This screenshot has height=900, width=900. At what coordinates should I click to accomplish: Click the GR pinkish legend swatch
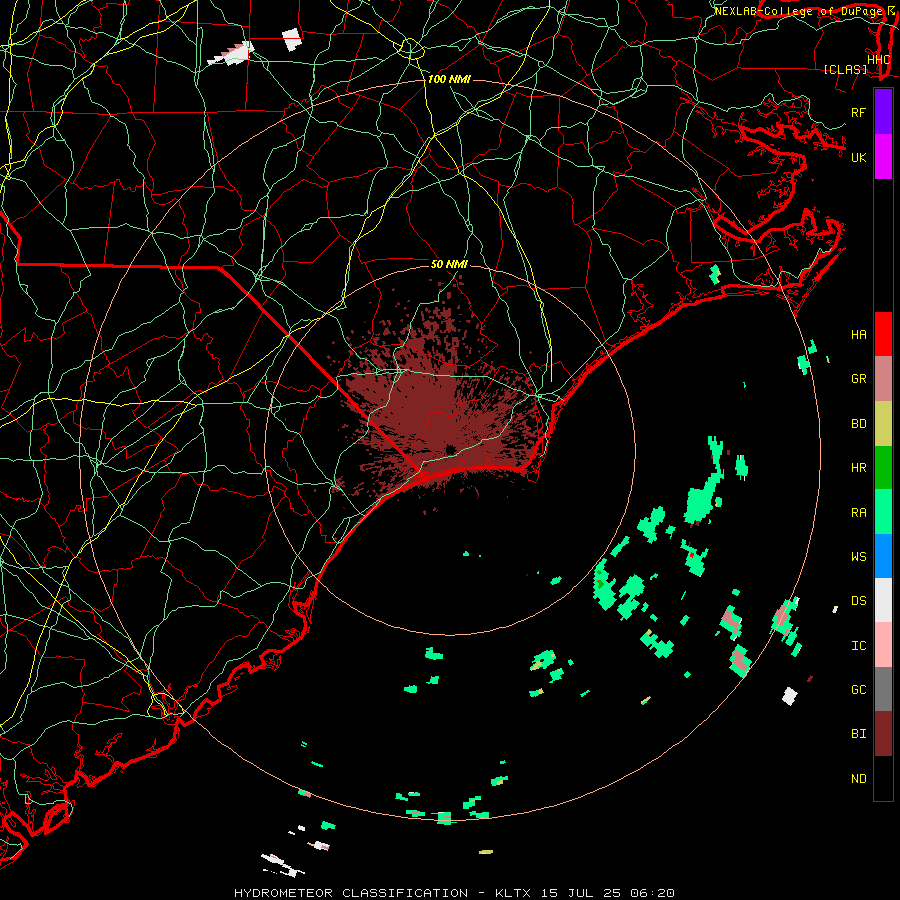tap(883, 379)
